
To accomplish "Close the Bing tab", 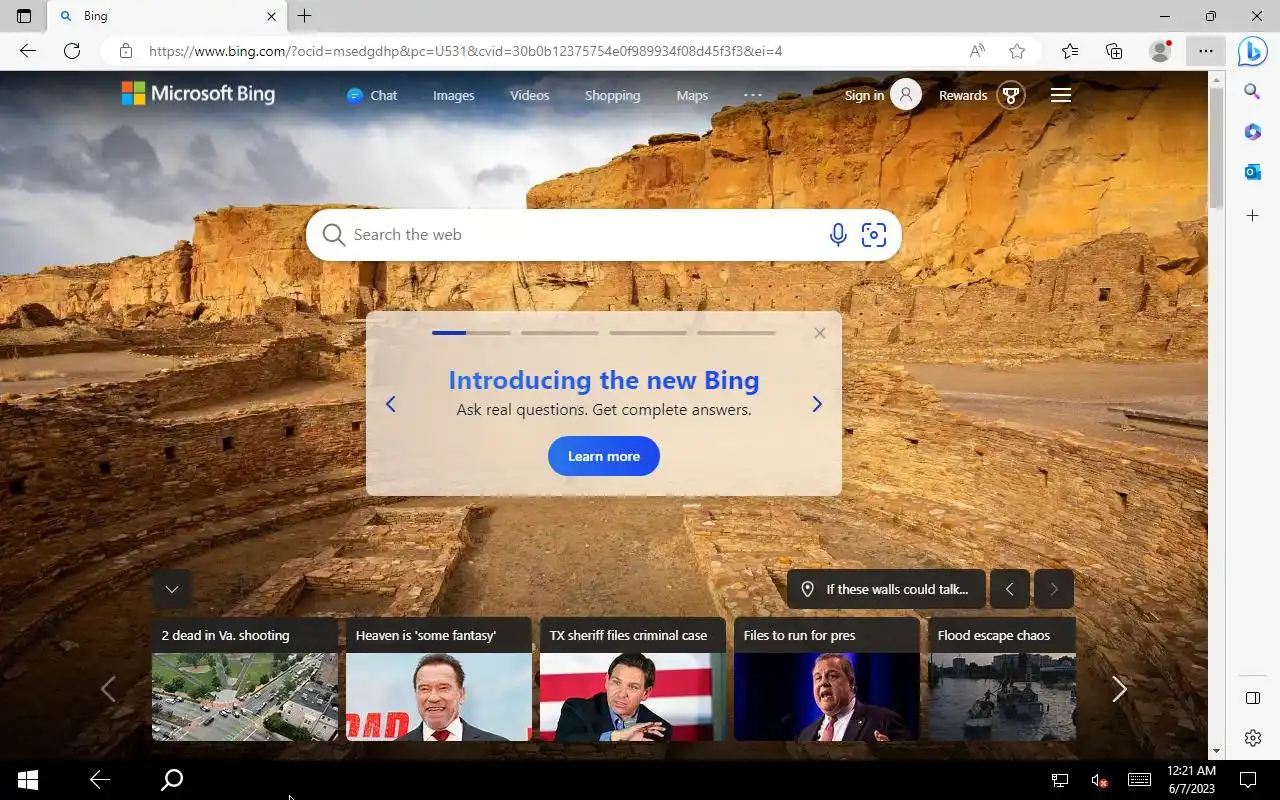I will pyautogui.click(x=272, y=16).
